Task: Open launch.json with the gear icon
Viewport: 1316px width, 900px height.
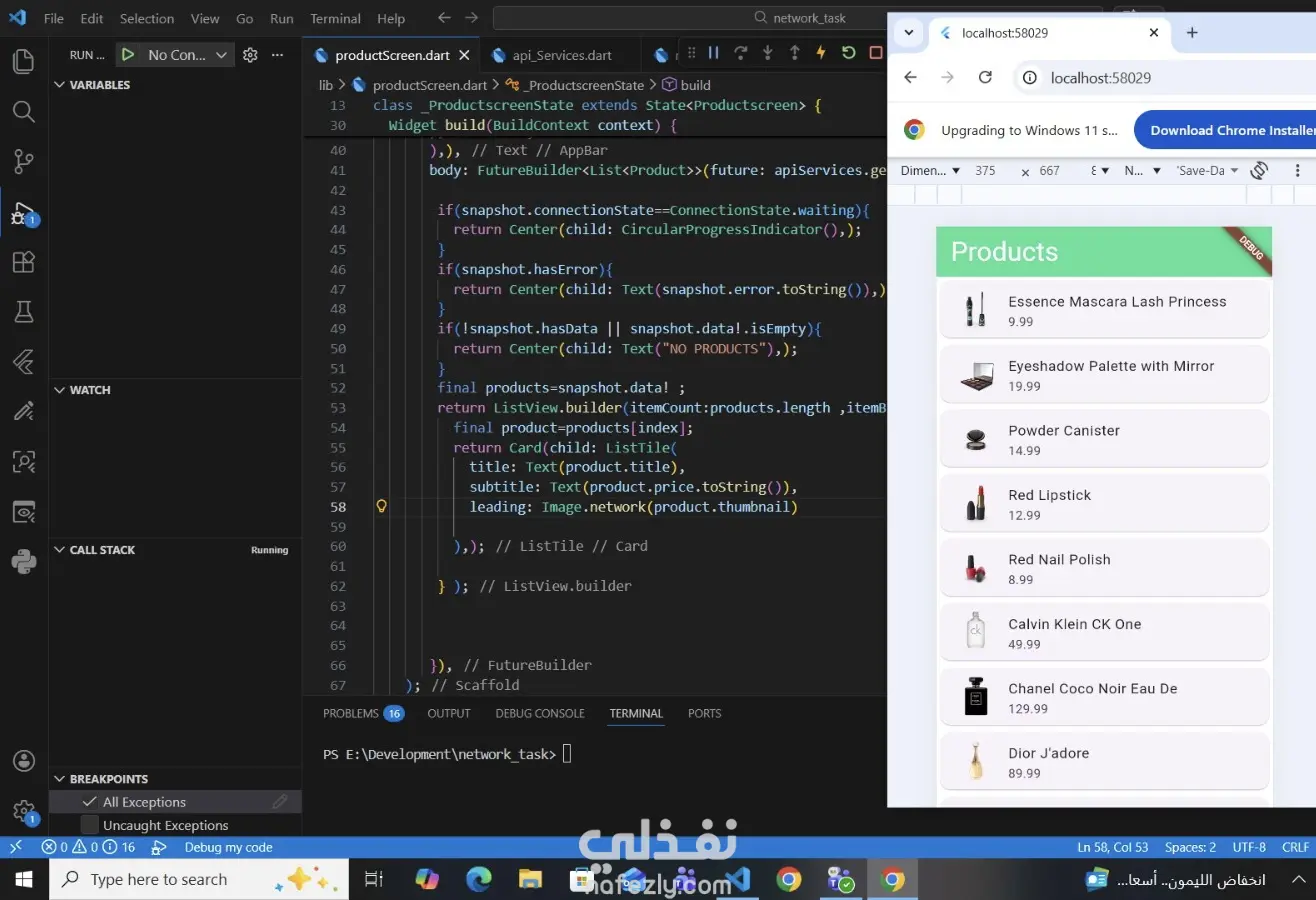Action: 251,55
